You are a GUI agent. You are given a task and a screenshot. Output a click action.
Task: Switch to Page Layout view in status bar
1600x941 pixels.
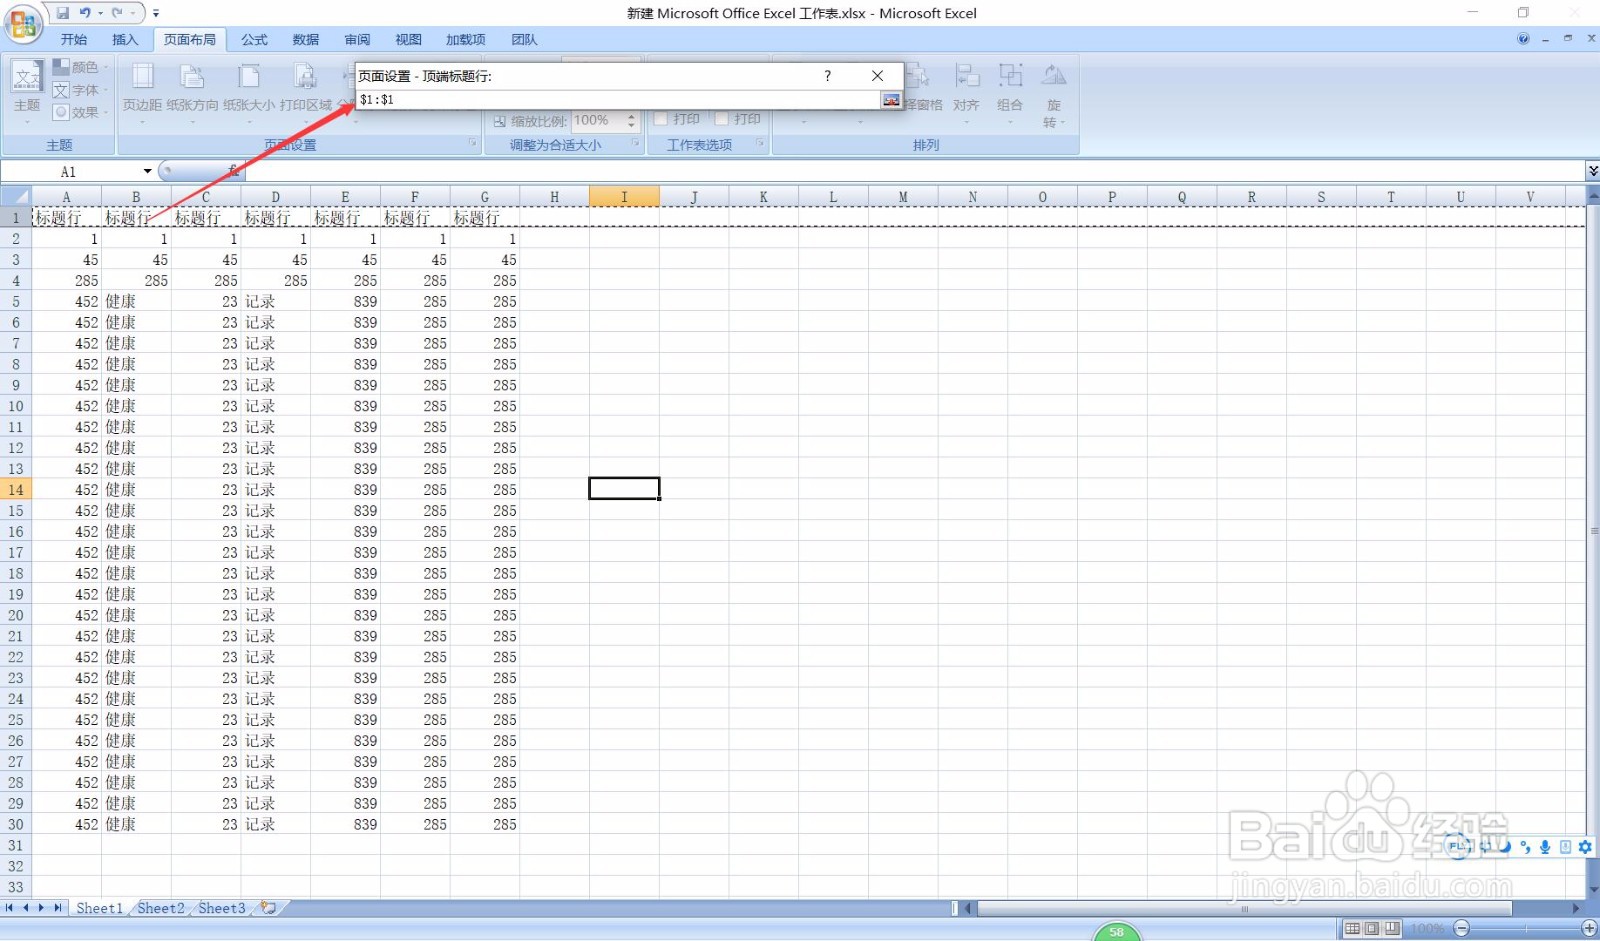tap(1372, 929)
